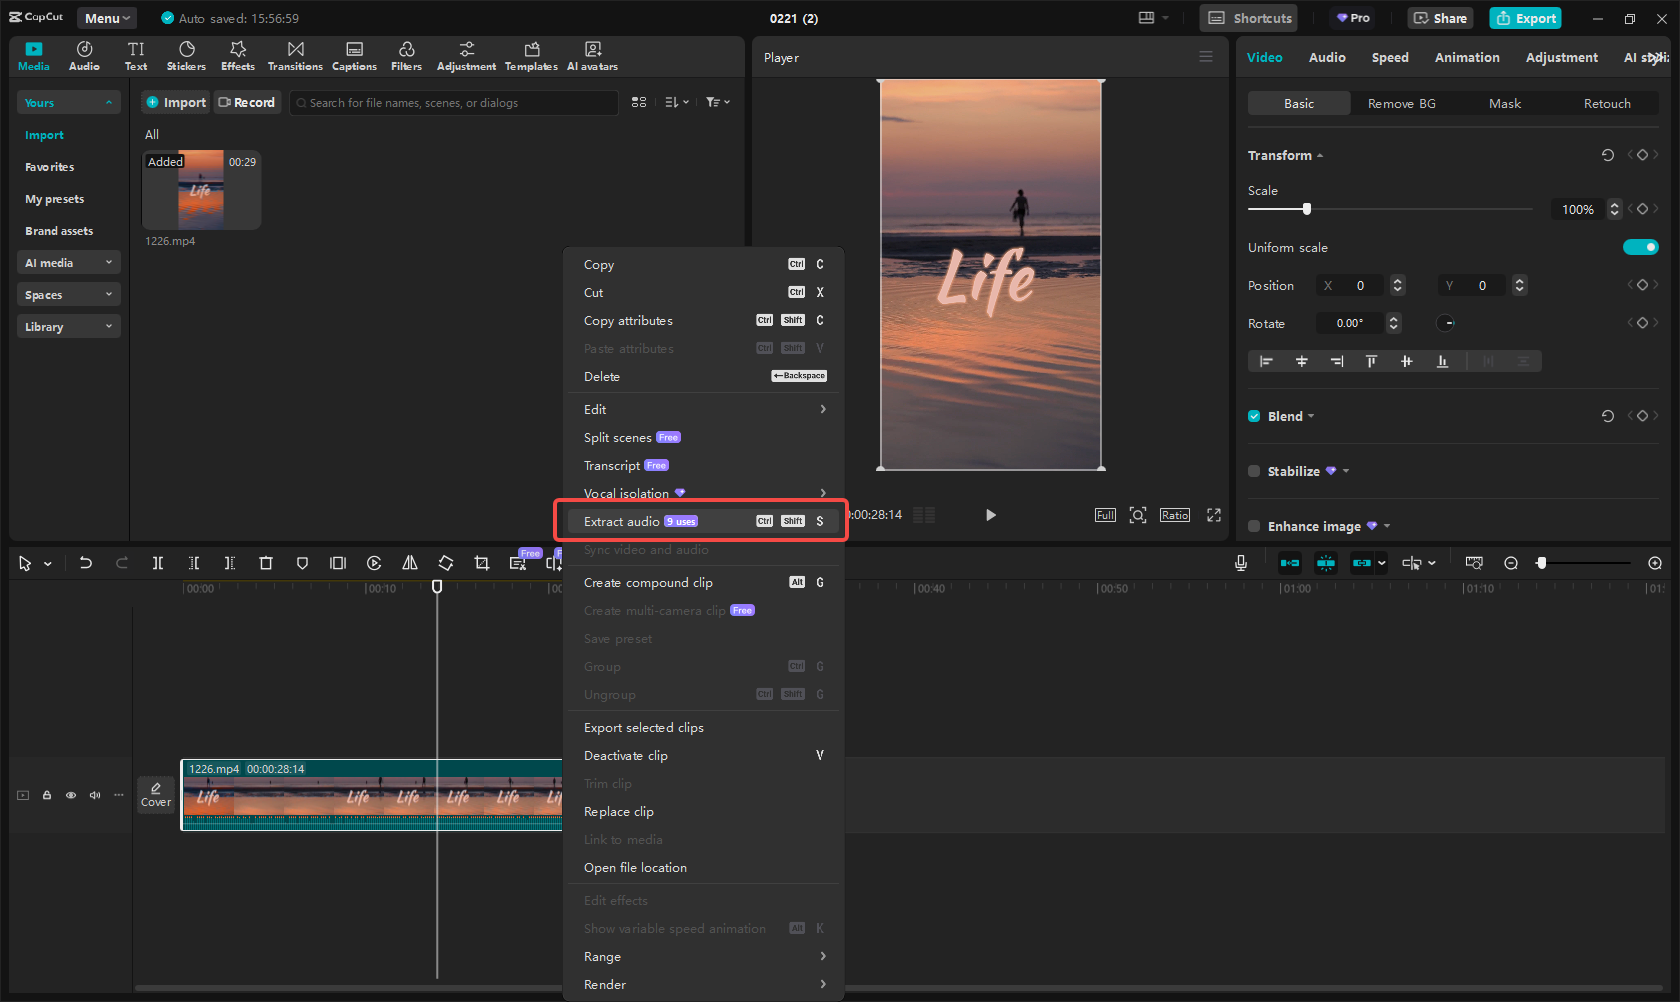Choose Extract audio from context menu
Viewport: 1680px width, 1002px height.
(640, 520)
